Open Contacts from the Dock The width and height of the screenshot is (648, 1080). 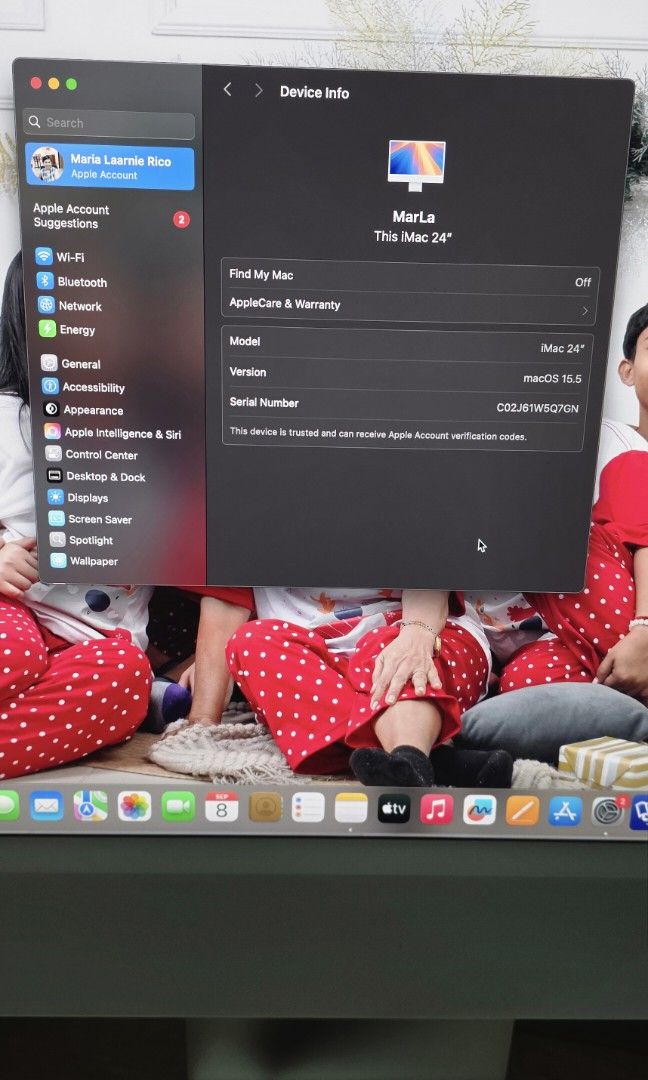tap(265, 807)
